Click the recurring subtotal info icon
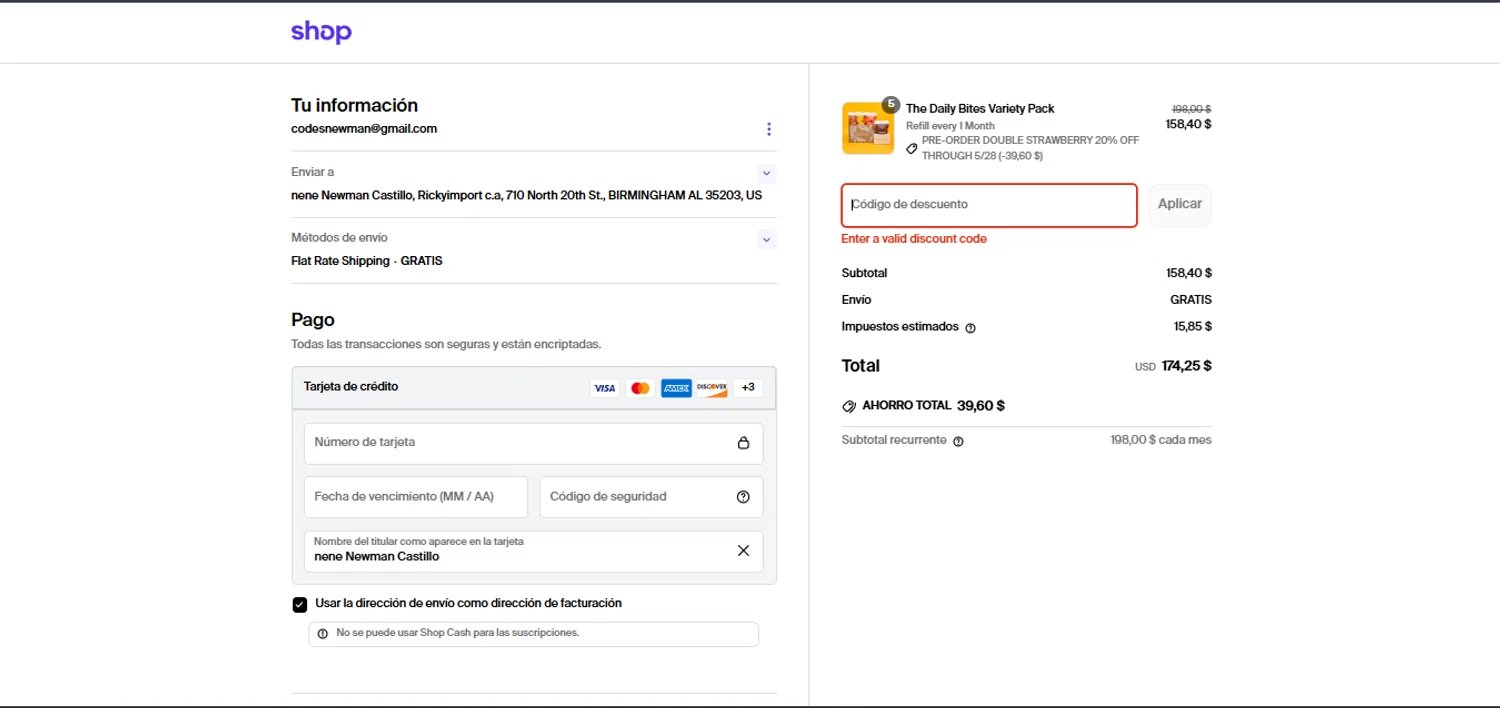The height and width of the screenshot is (708, 1500). click(958, 441)
